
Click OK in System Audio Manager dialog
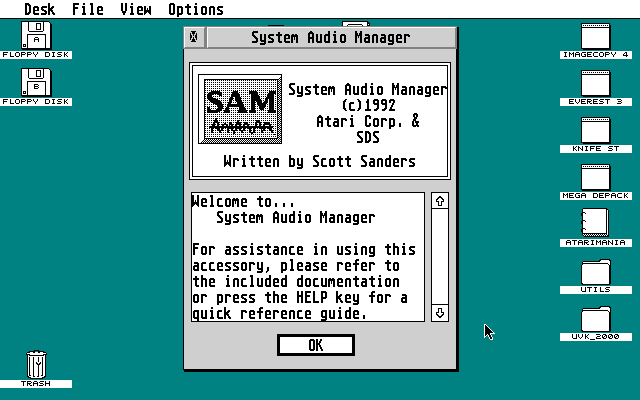[316, 345]
